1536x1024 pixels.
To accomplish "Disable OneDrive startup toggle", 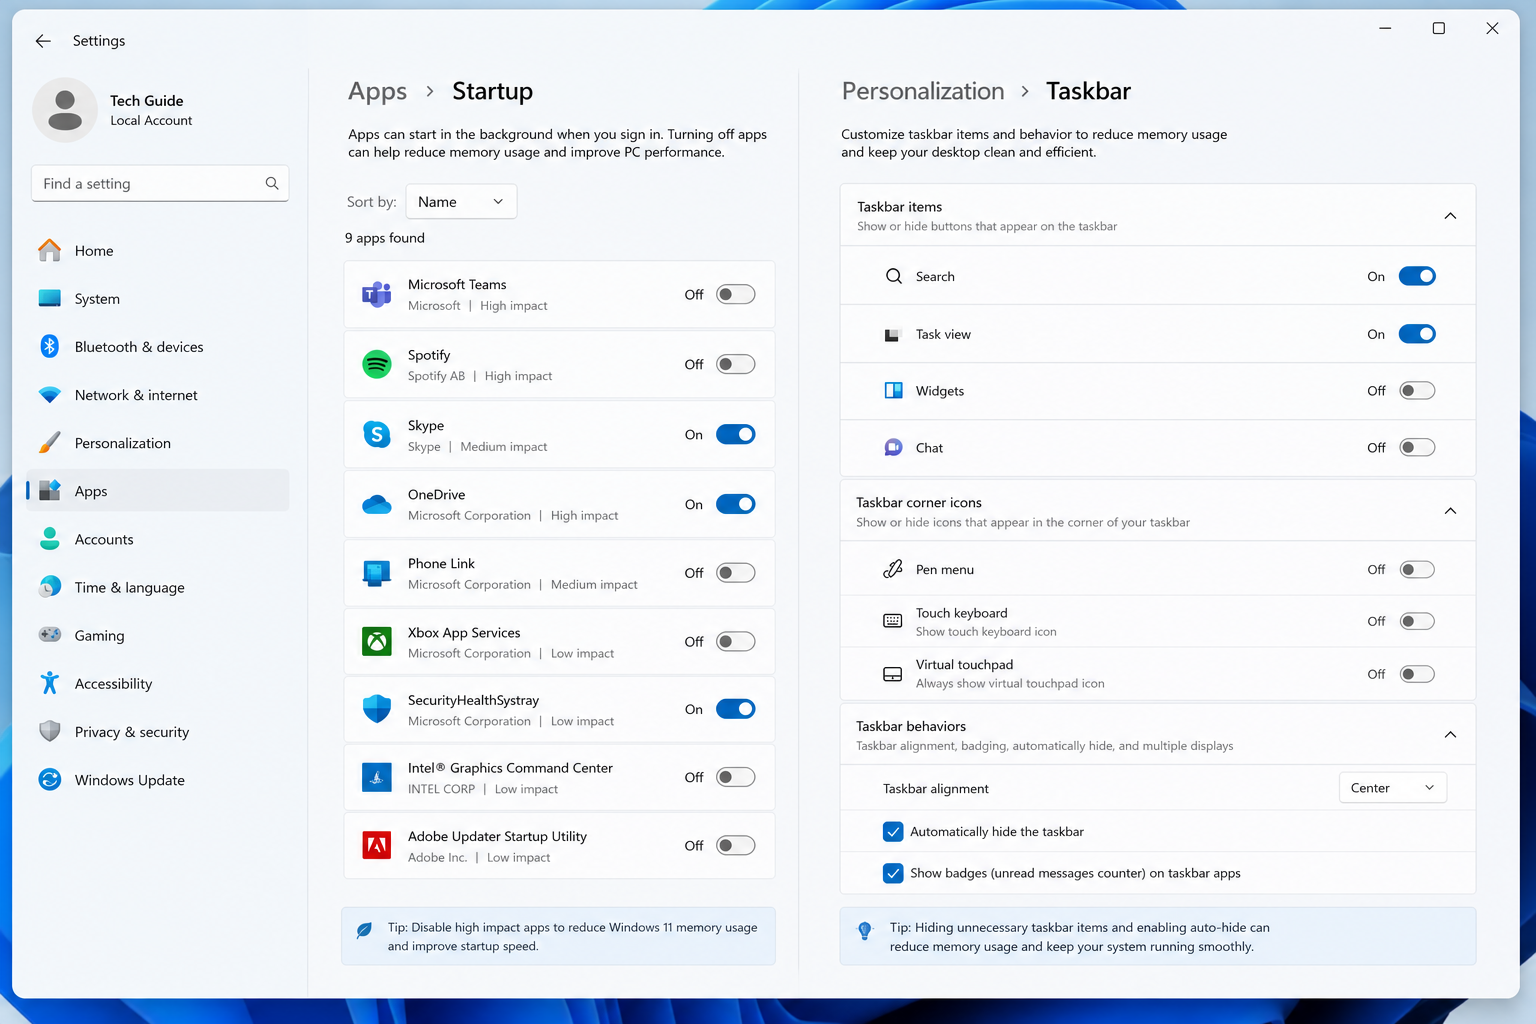I will tap(736, 504).
